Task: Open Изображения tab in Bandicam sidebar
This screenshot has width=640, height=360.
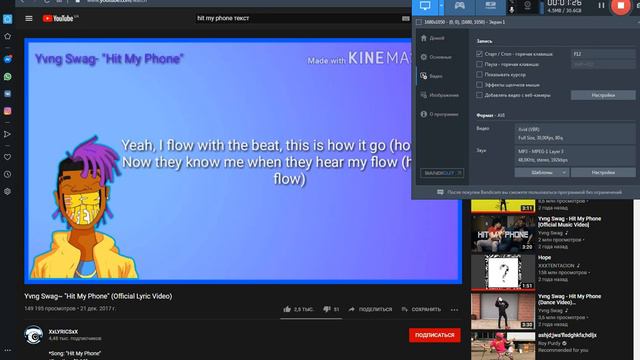Action: pyautogui.click(x=440, y=95)
